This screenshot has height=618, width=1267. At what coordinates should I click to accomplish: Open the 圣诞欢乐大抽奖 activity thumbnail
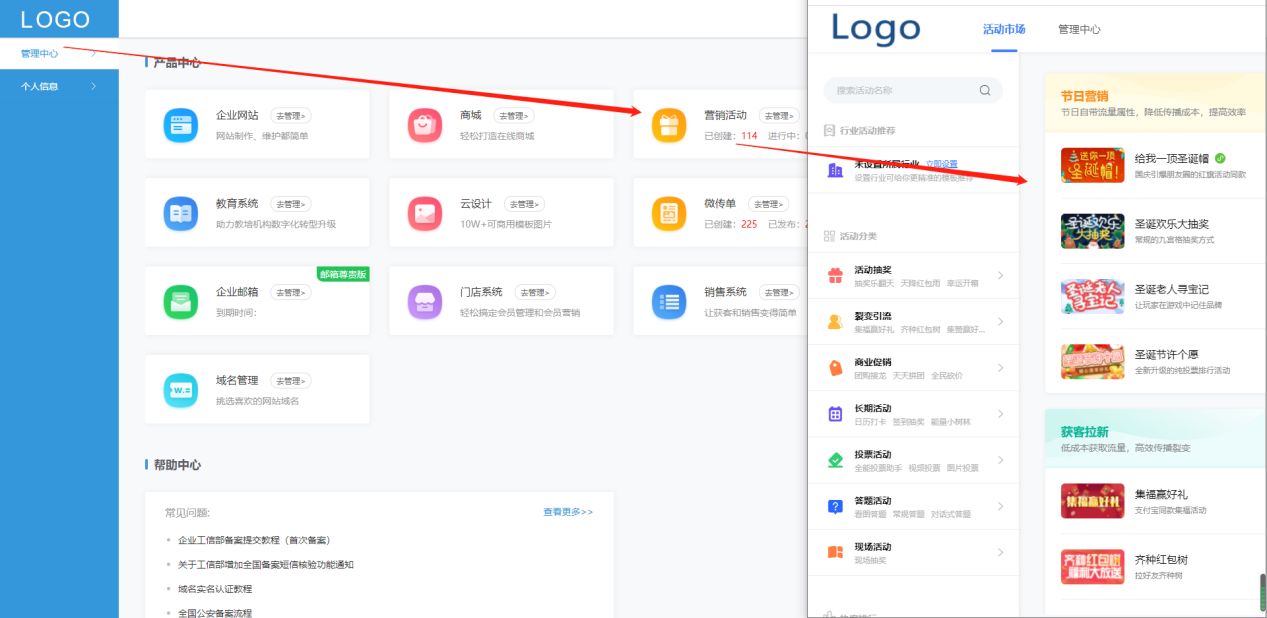[1092, 231]
